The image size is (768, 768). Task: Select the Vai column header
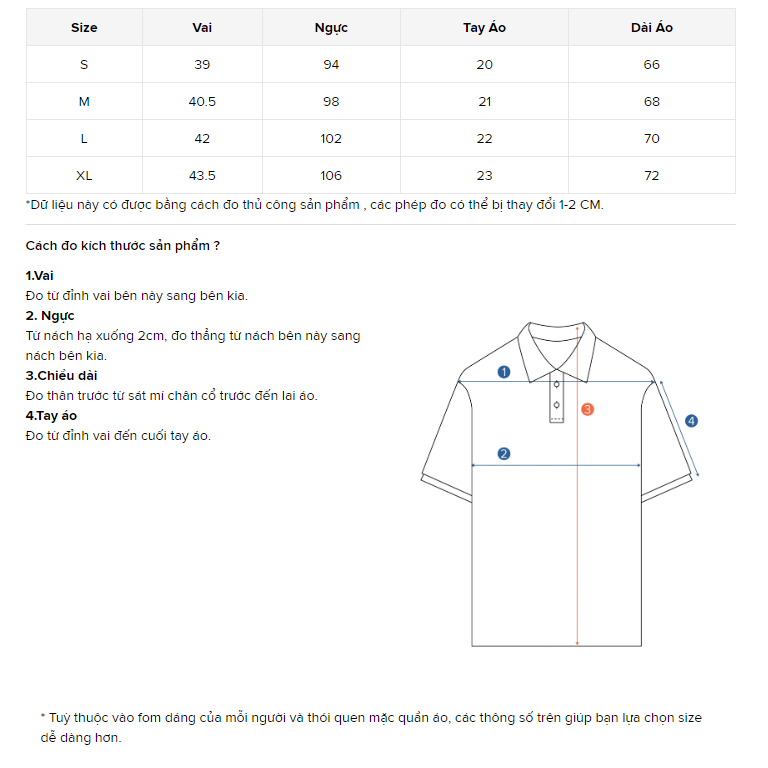tap(202, 28)
